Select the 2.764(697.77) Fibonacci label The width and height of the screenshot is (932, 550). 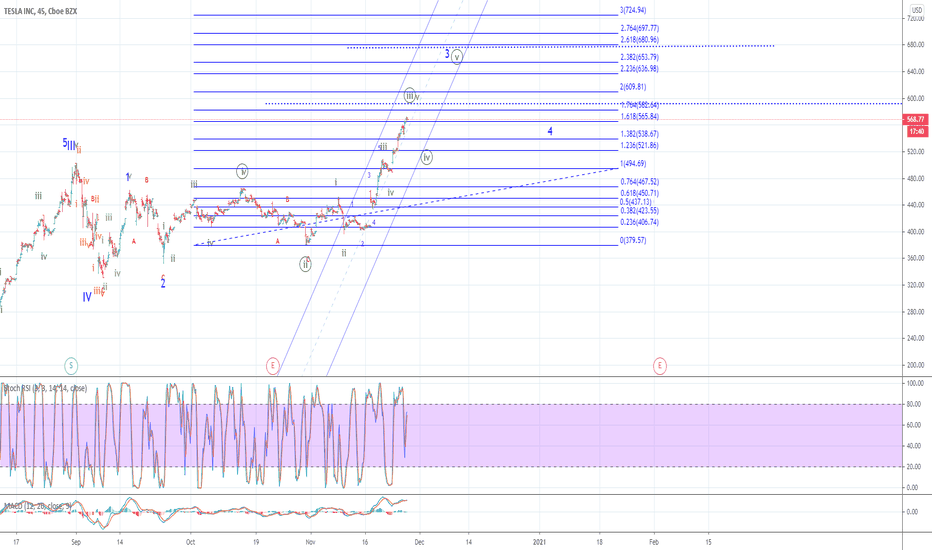click(640, 28)
